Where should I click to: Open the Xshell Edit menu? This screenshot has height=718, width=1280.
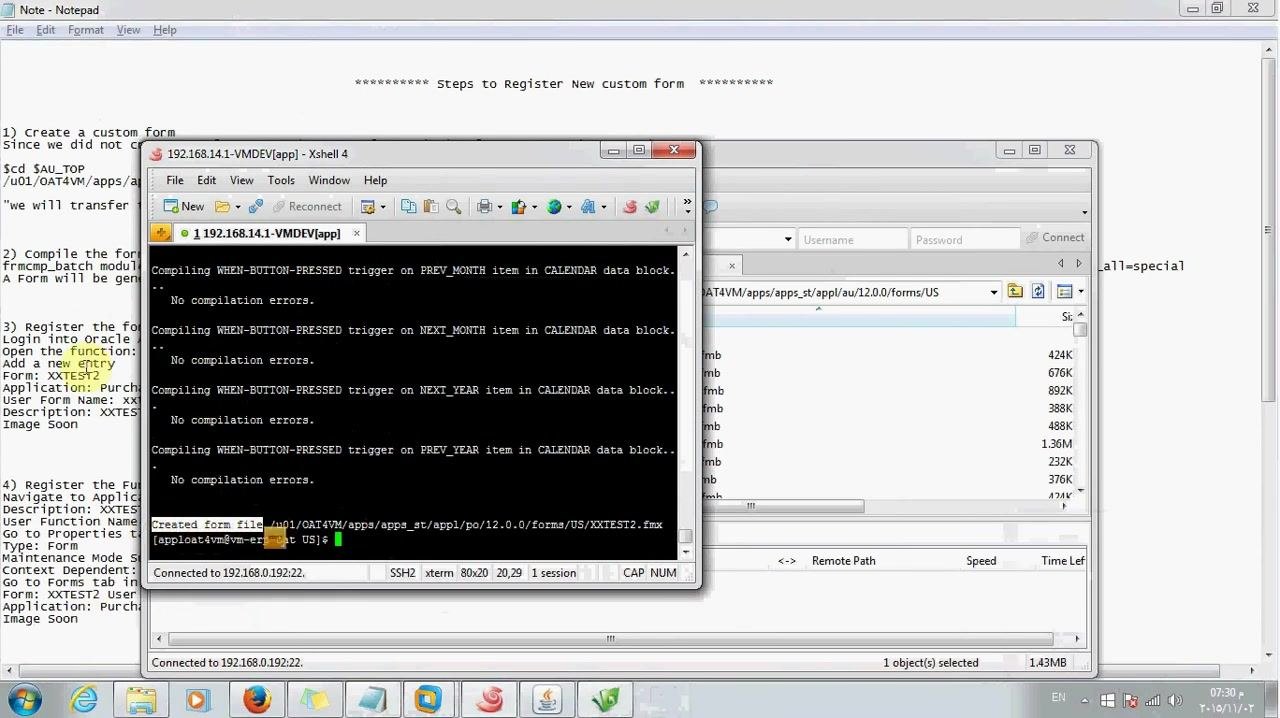pos(207,180)
